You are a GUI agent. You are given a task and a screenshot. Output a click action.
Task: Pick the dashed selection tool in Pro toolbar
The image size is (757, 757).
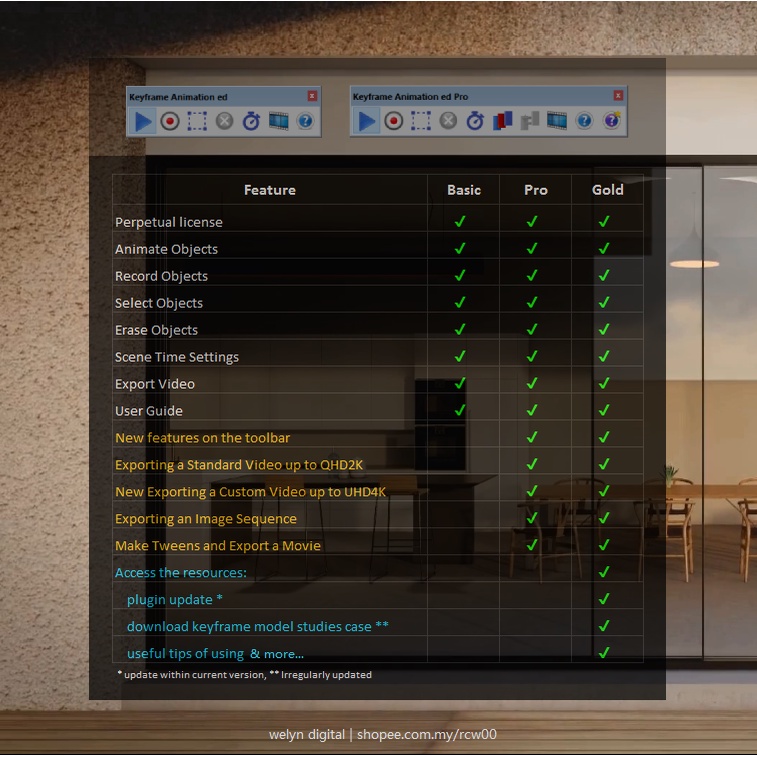(421, 121)
